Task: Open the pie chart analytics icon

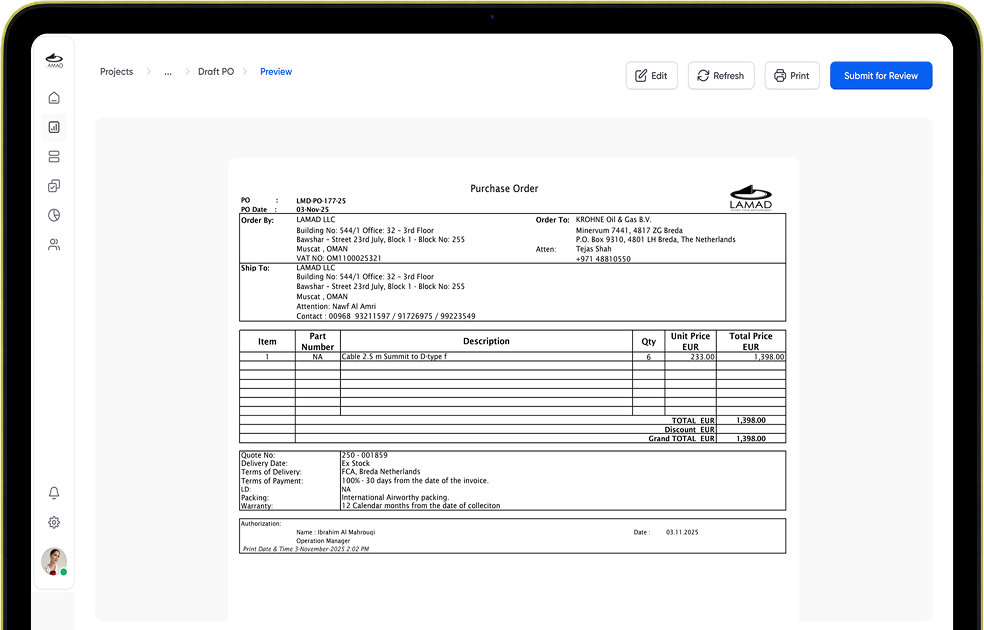Action: pyautogui.click(x=54, y=215)
